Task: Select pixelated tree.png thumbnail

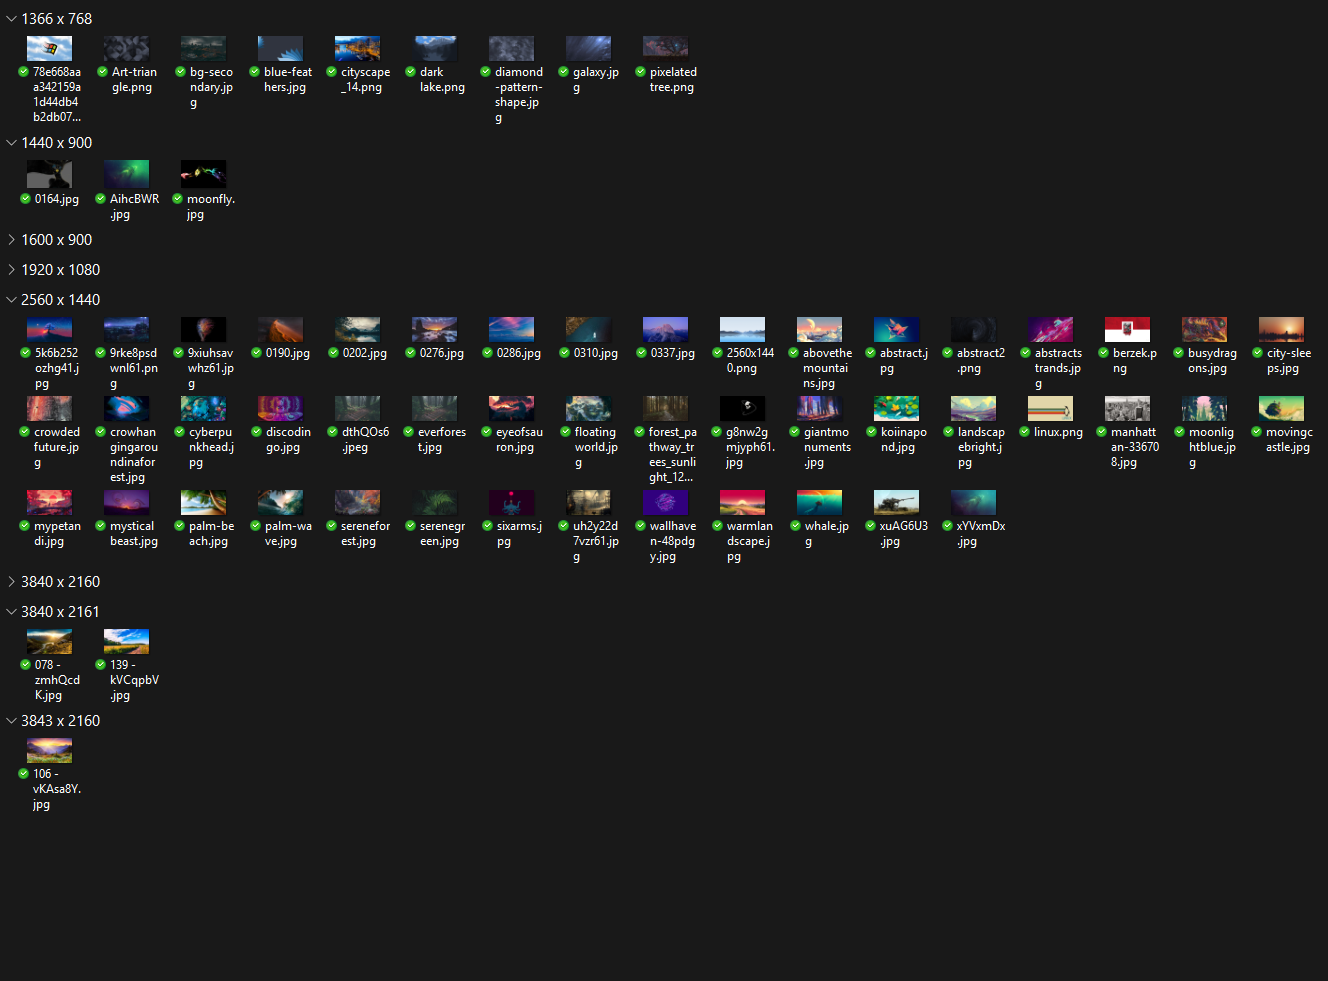Action: pyautogui.click(x=665, y=48)
